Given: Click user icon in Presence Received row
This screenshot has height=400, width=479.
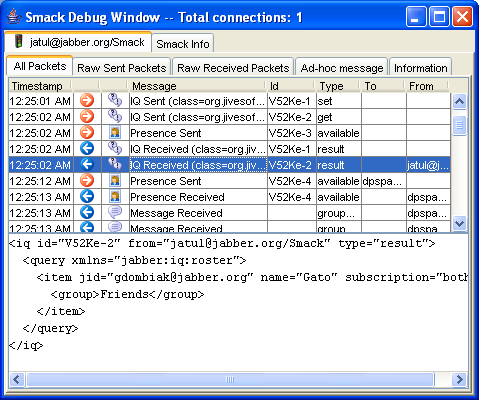Looking at the screenshot, I should tap(115, 196).
